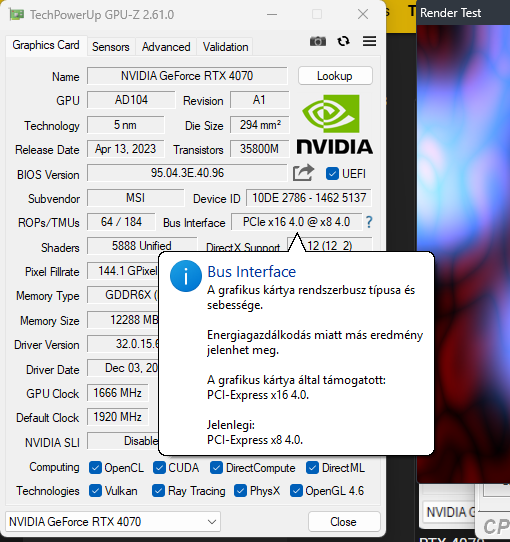Viewport: 510px width, 542px height.
Task: Toggle the OpenGL 4.6 checkbox
Action: [x=296, y=491]
